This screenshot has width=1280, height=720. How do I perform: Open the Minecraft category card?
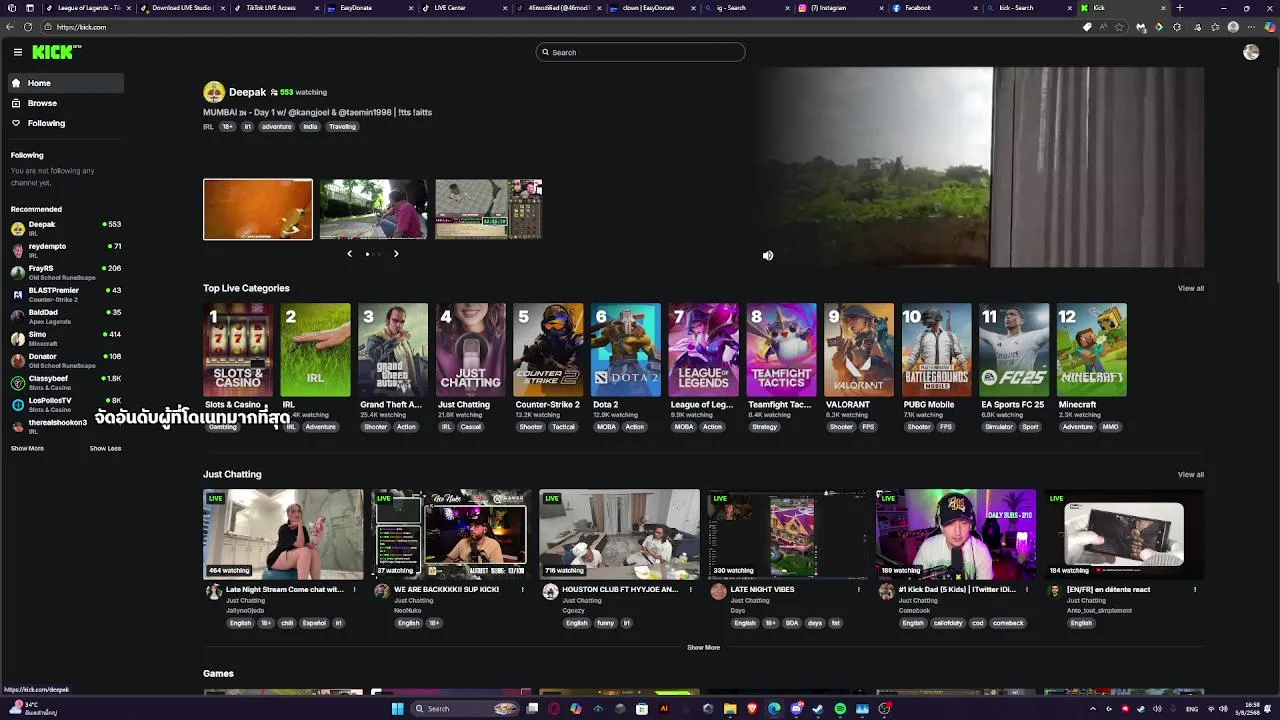click(1092, 350)
